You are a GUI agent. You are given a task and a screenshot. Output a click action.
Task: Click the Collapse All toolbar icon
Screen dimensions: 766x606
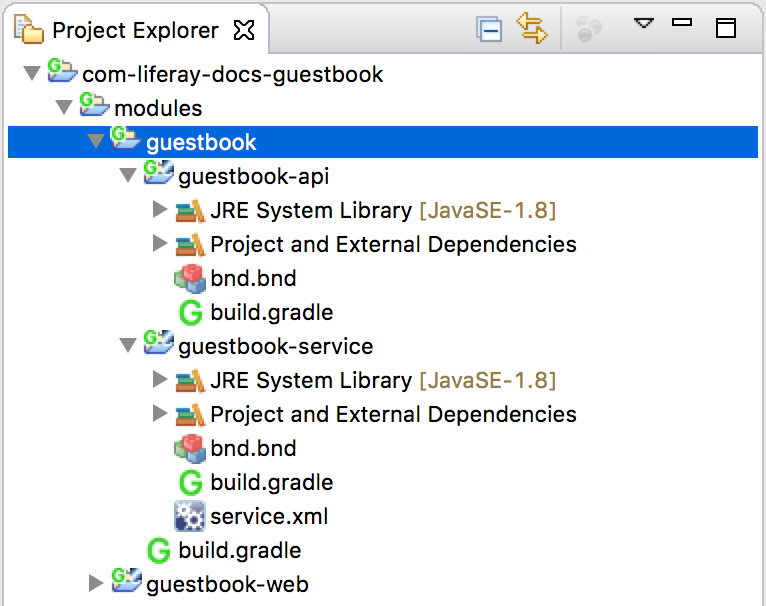click(x=489, y=29)
